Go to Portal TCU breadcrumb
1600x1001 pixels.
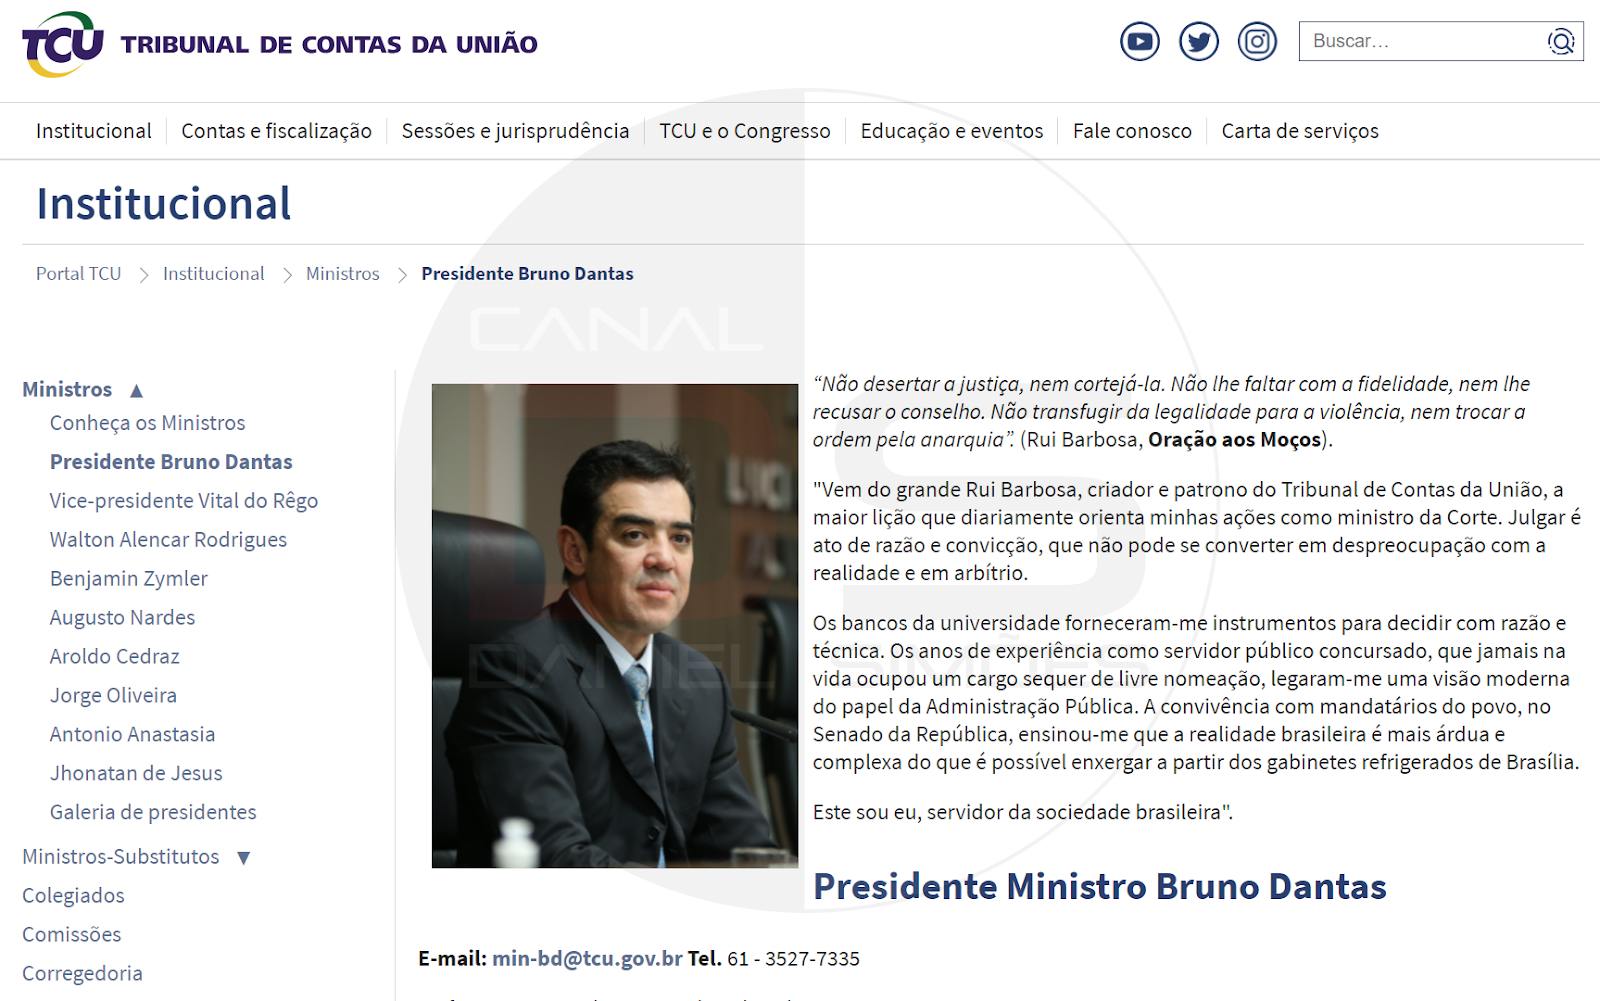coord(78,274)
